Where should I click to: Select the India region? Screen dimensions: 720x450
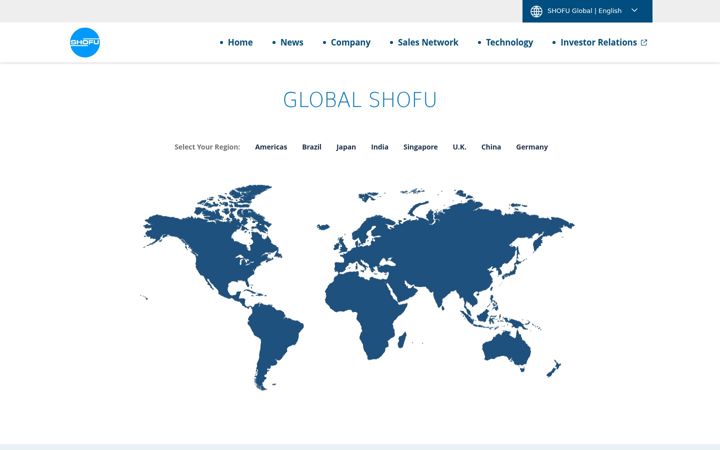(x=379, y=147)
